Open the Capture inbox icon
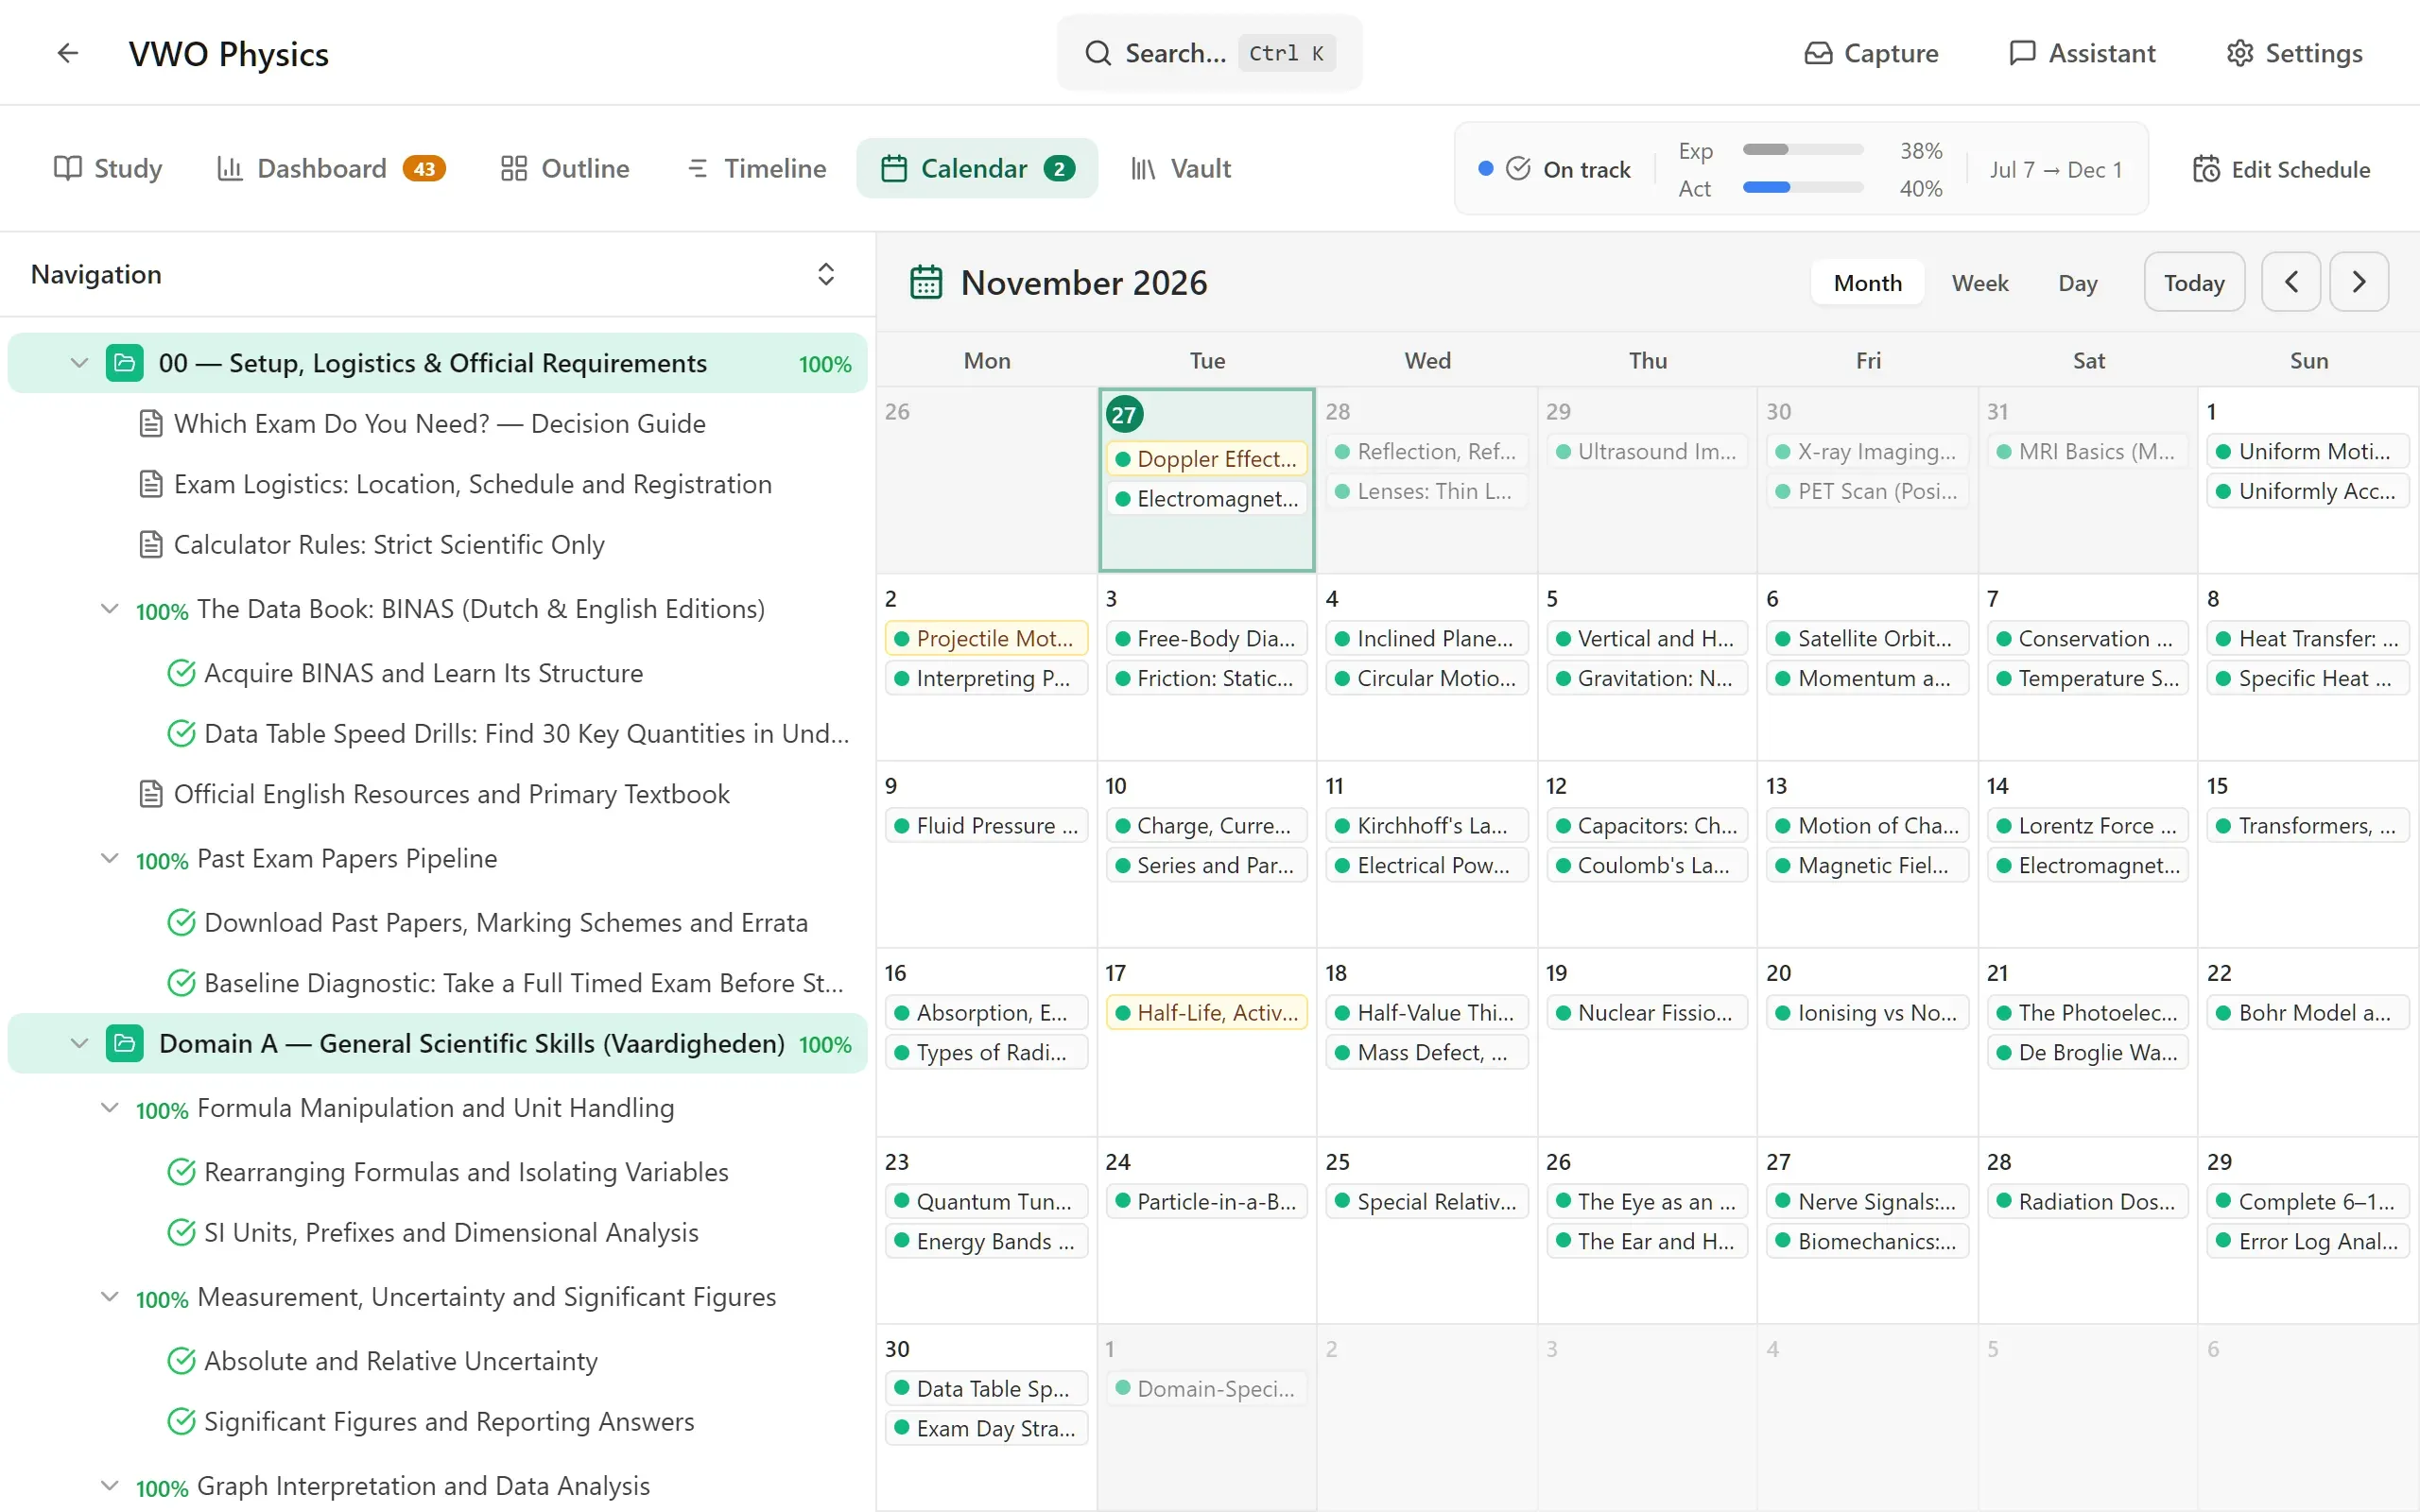 tap(1818, 53)
